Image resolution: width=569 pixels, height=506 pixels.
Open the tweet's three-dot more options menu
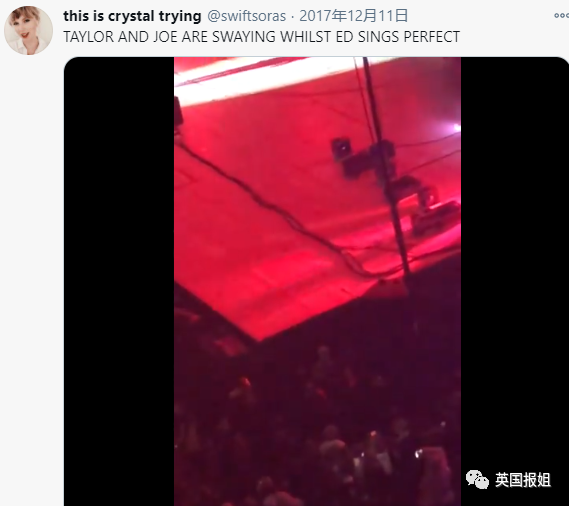coord(561,16)
